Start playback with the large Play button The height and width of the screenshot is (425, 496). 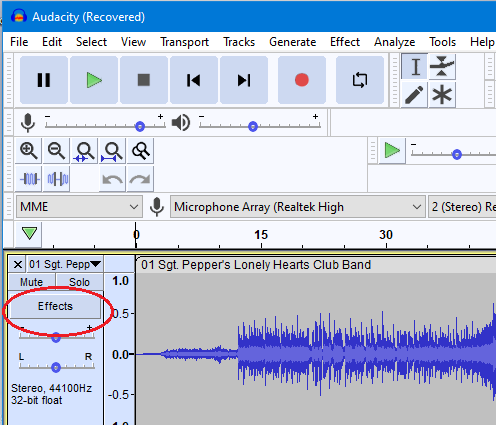point(94,80)
